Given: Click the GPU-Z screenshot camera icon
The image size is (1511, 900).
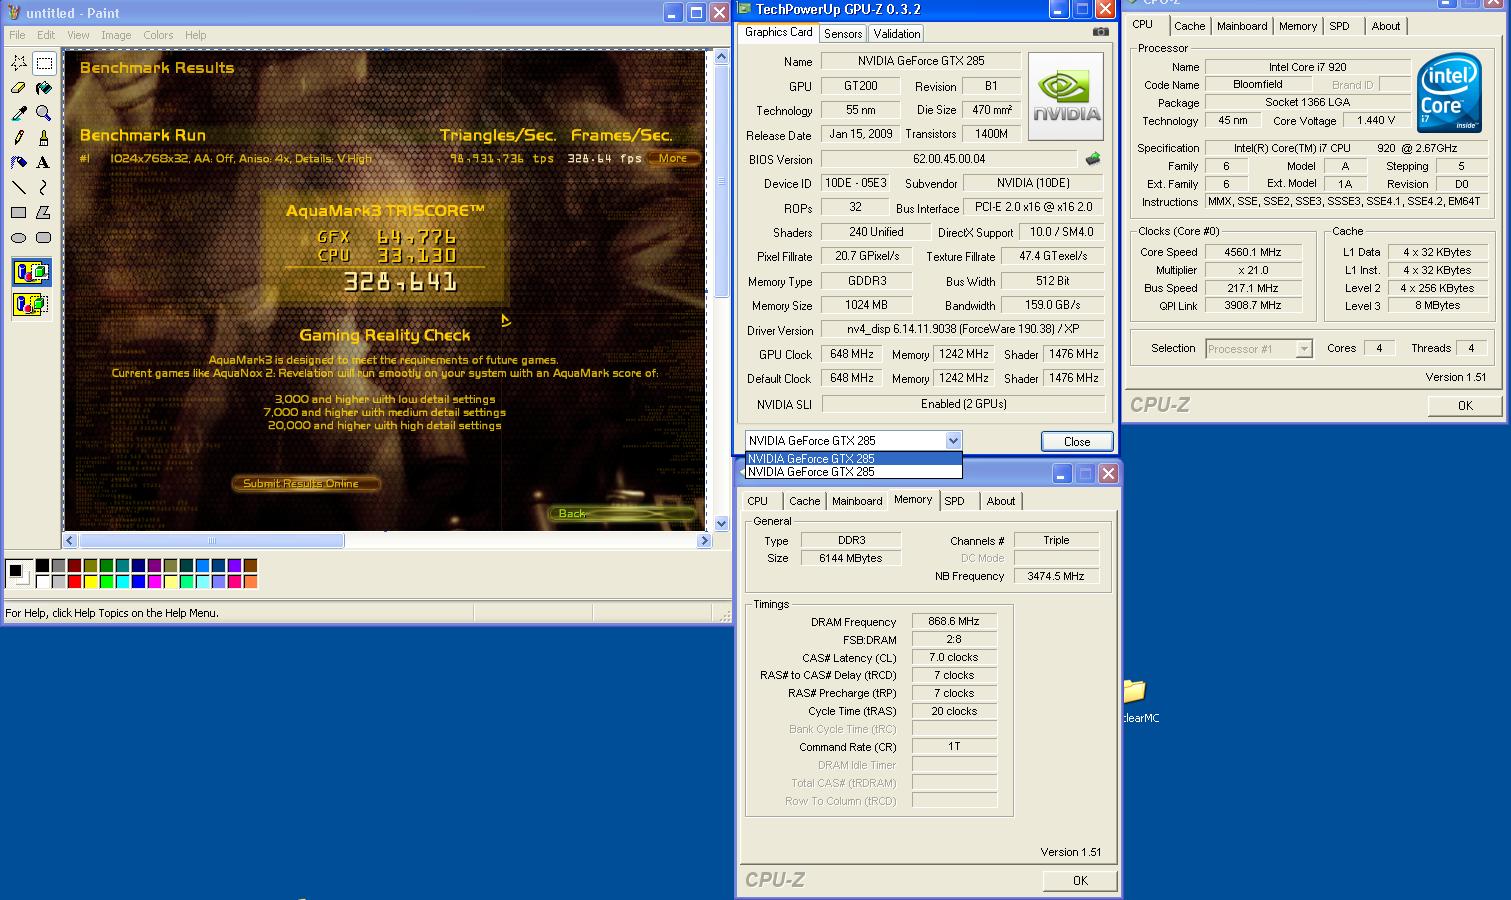Looking at the screenshot, I should (x=1100, y=32).
